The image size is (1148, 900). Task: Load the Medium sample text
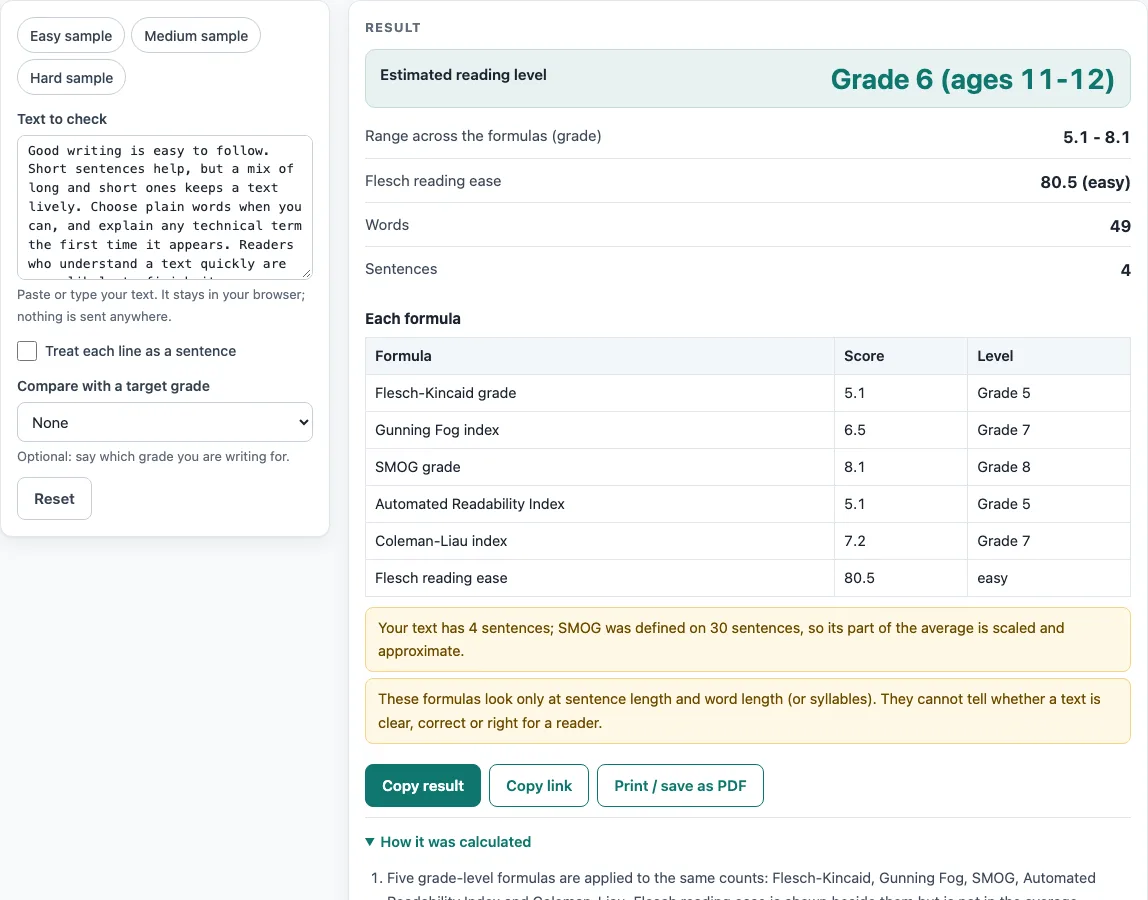pyautogui.click(x=195, y=36)
